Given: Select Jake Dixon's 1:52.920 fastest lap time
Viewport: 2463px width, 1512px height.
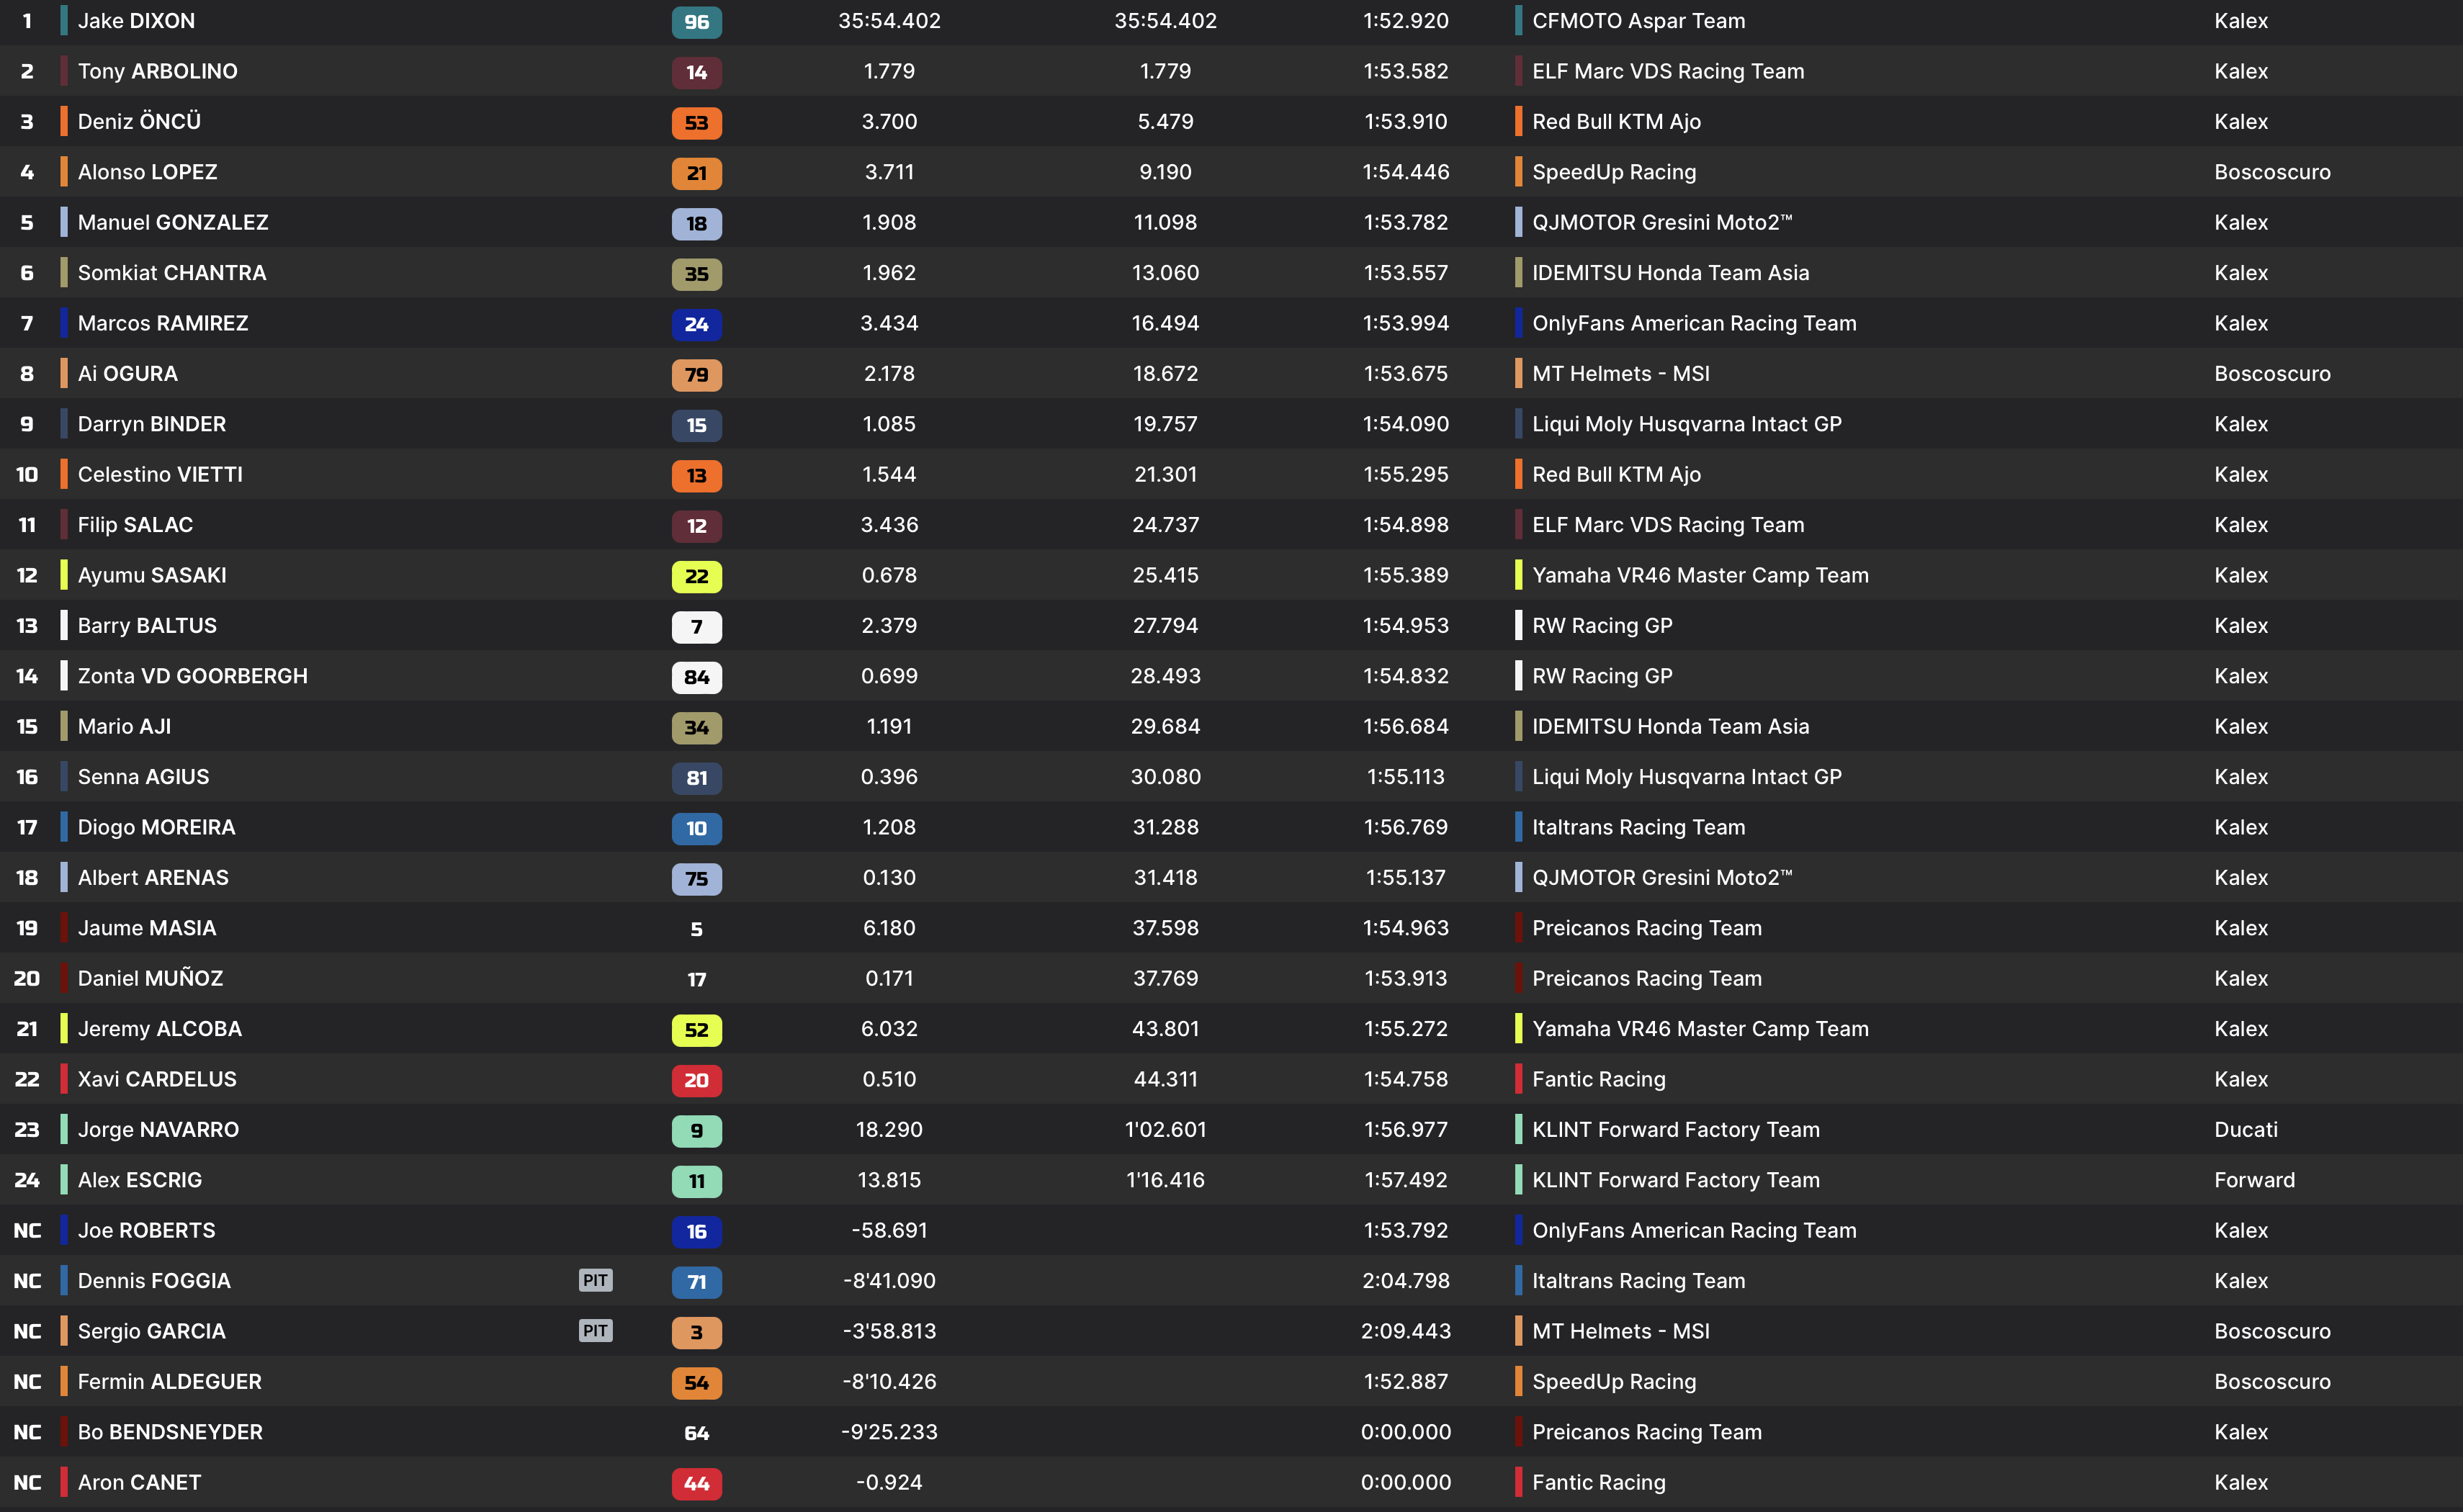Looking at the screenshot, I should tap(1405, 21).
